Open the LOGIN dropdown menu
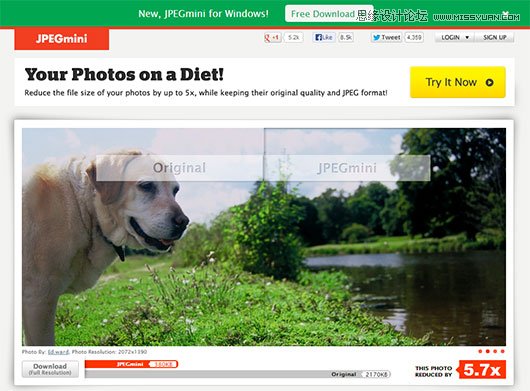530x391 pixels. (455, 37)
